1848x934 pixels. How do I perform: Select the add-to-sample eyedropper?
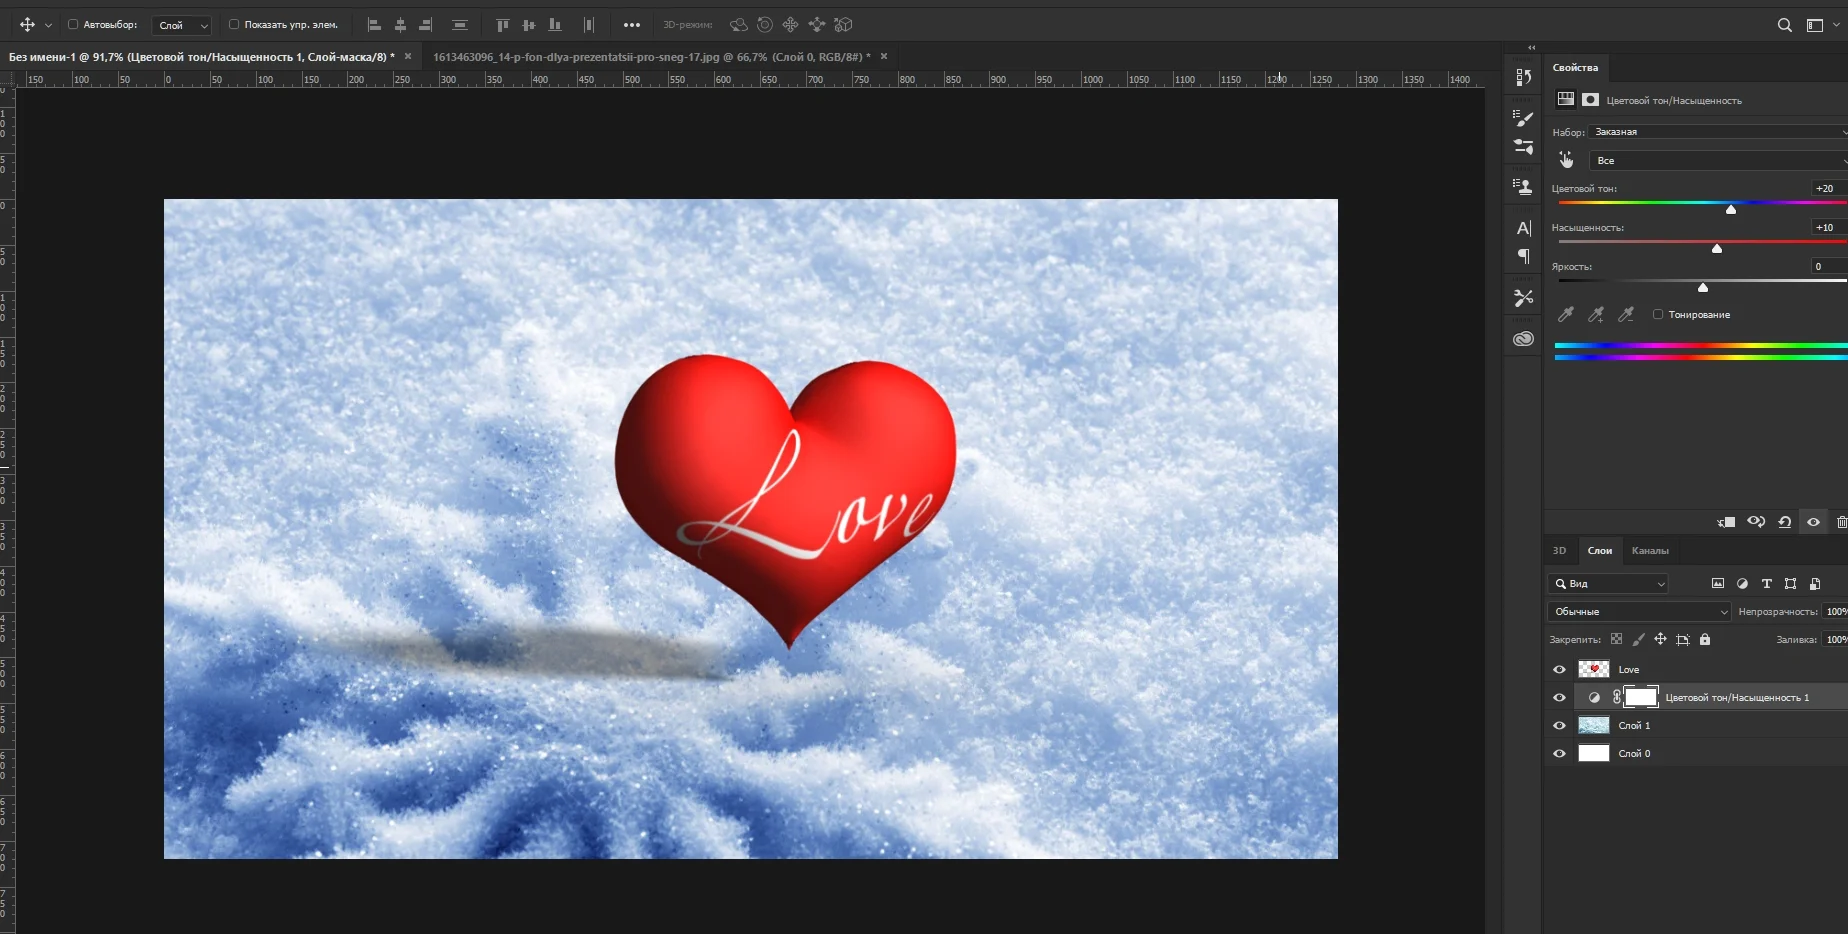1596,314
